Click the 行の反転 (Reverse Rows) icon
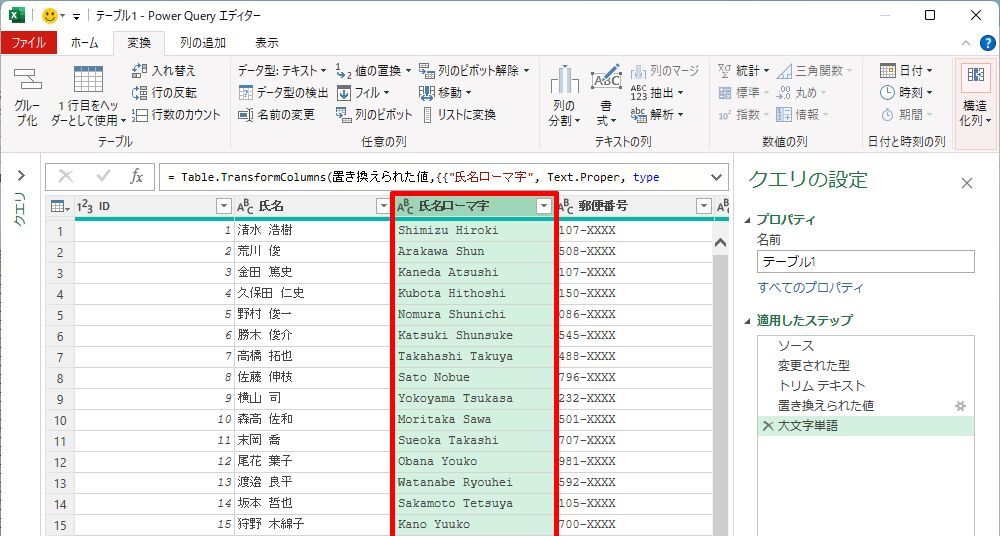The image size is (1000, 536). pyautogui.click(x=140, y=93)
